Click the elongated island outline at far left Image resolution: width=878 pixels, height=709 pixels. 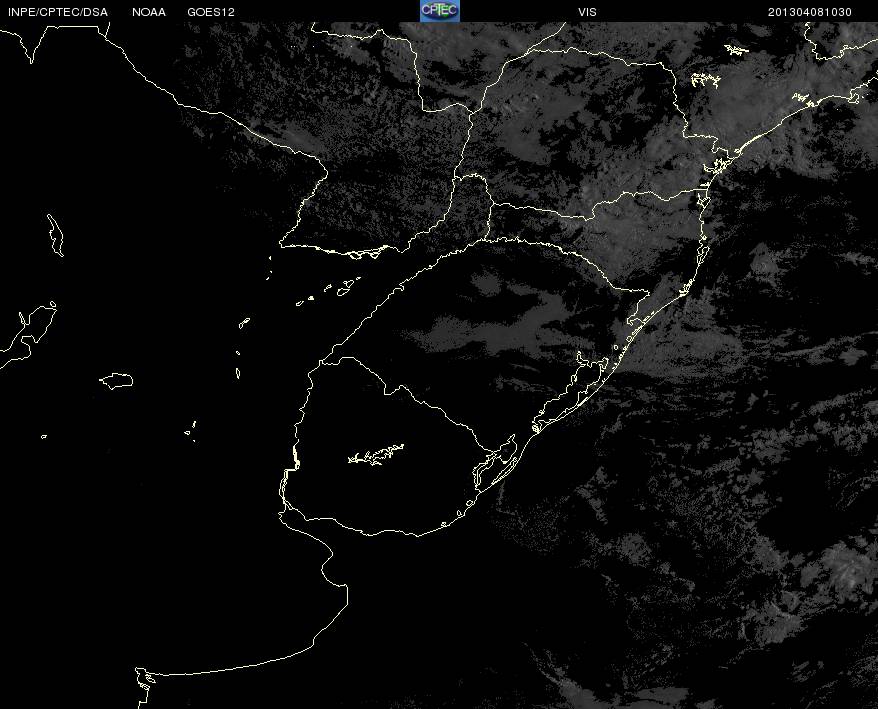click(55, 235)
